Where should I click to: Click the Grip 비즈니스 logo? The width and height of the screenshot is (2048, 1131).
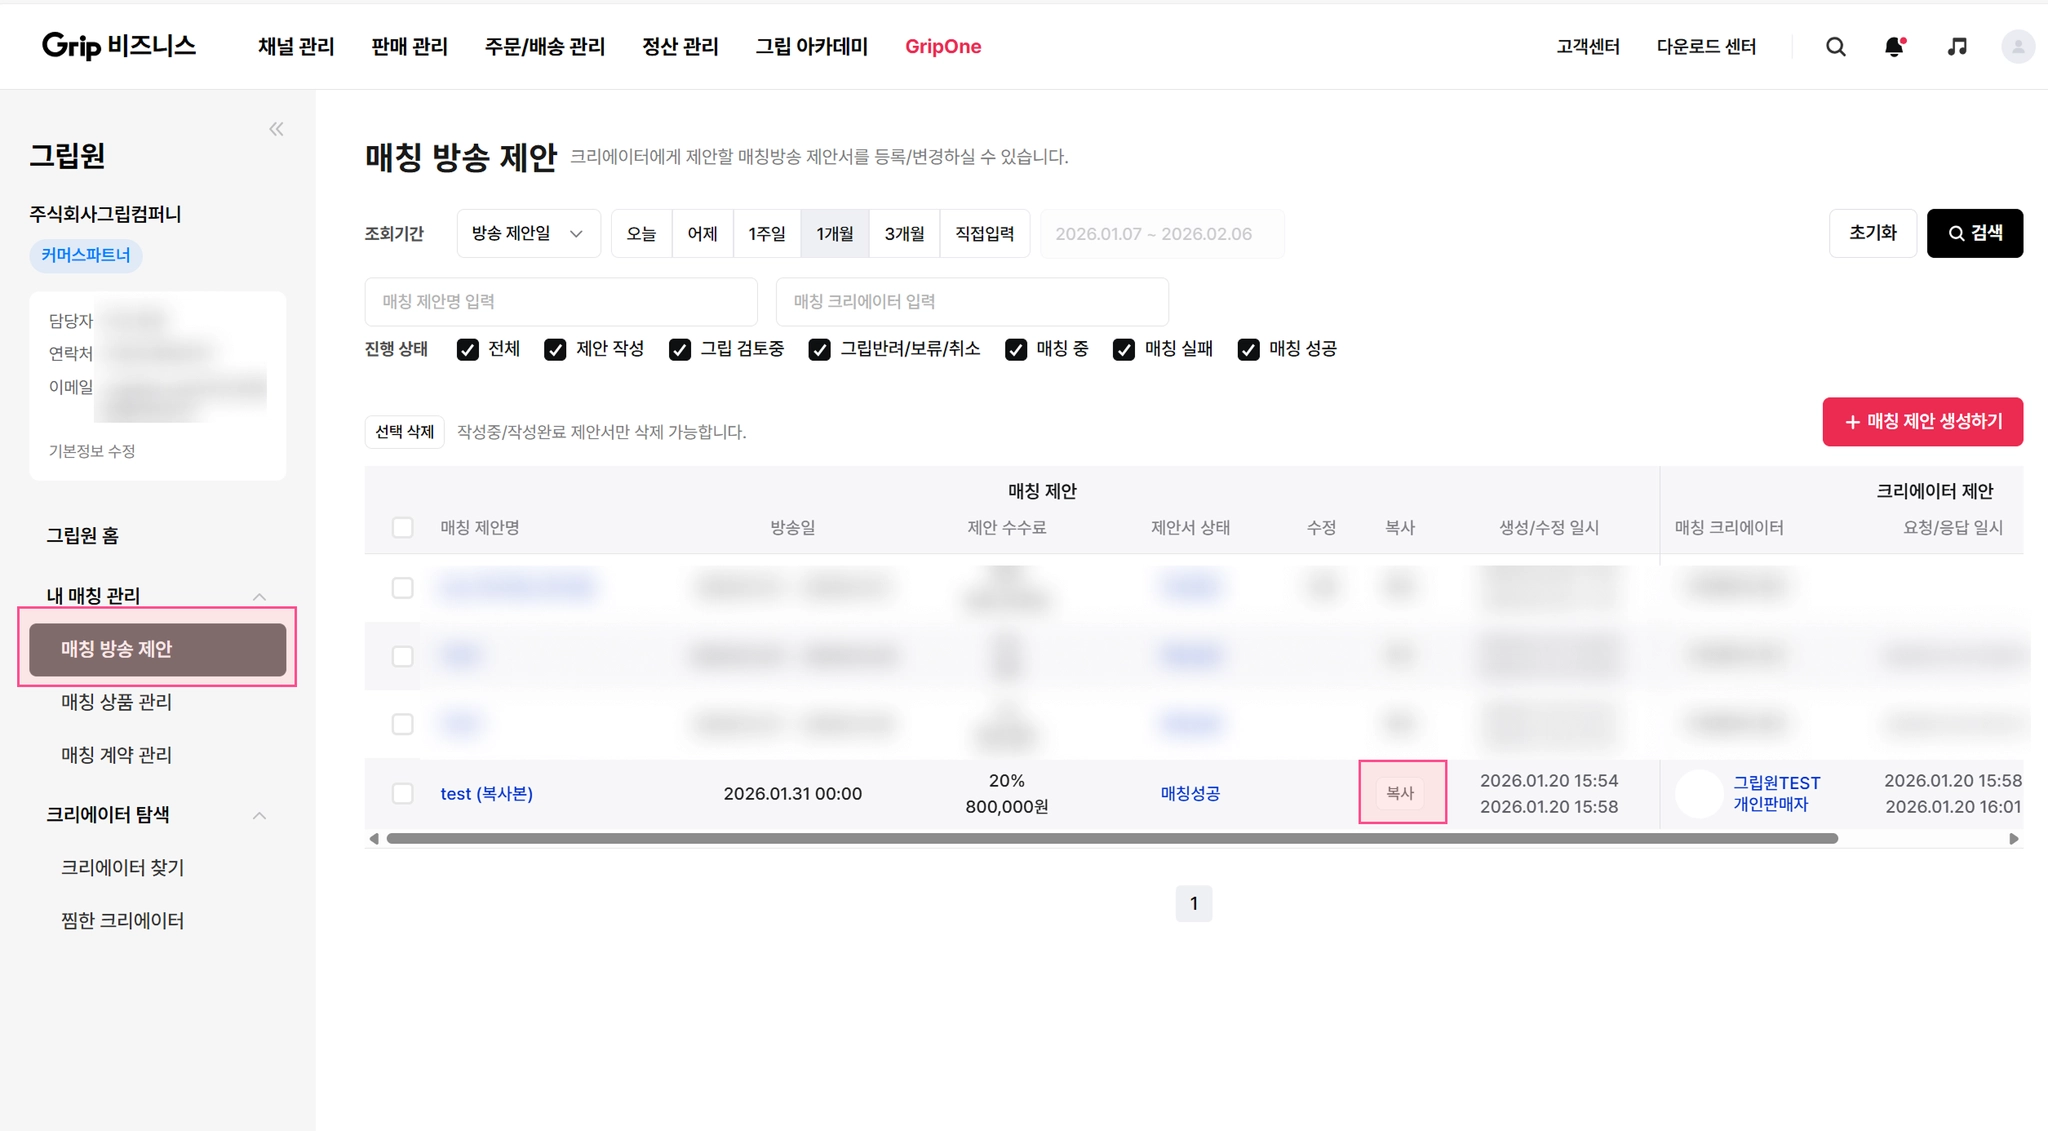coord(118,46)
